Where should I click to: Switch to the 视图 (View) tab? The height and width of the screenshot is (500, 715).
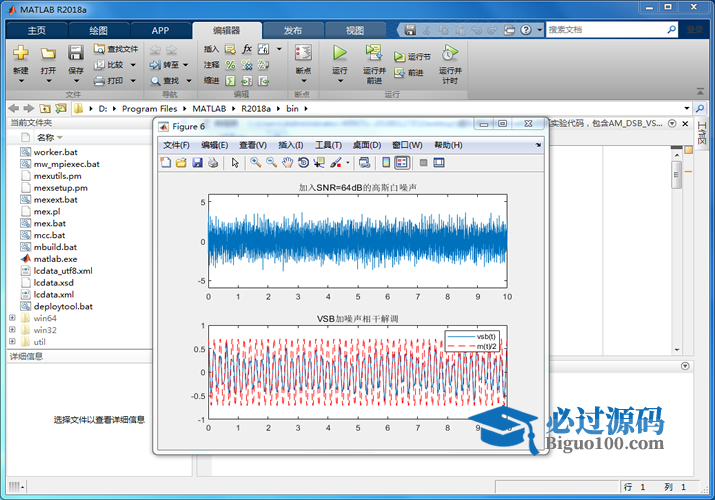355,30
